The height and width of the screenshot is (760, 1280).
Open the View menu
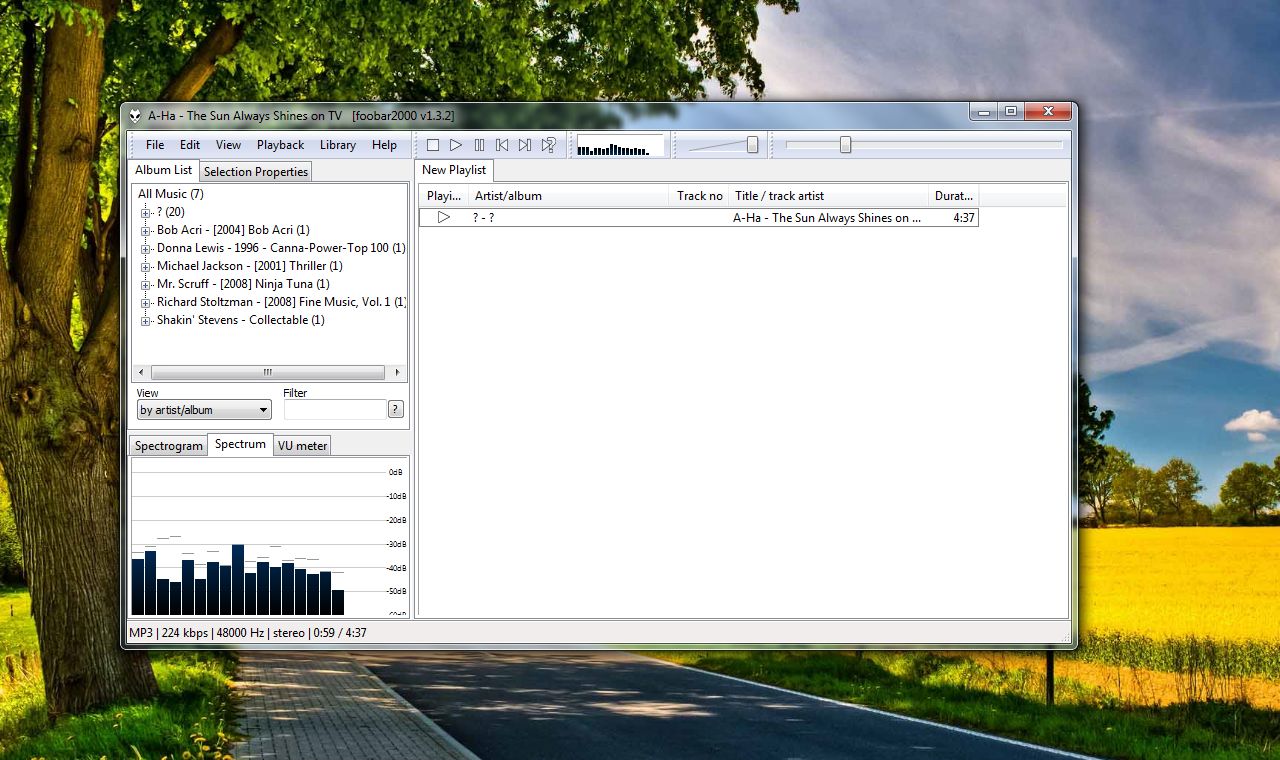pyautogui.click(x=228, y=145)
